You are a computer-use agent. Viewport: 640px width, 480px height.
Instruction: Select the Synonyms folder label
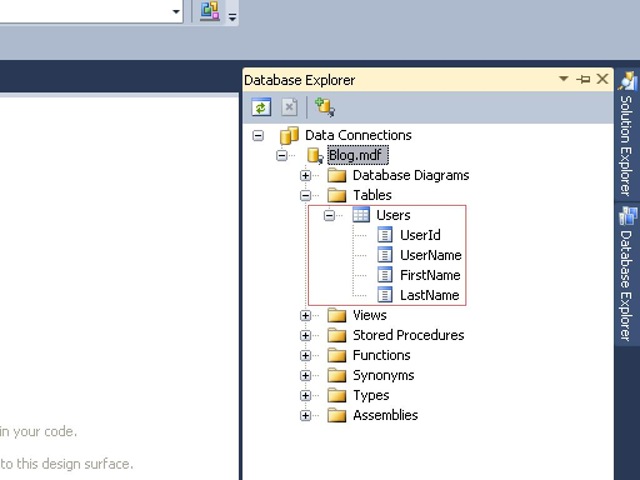pos(384,376)
